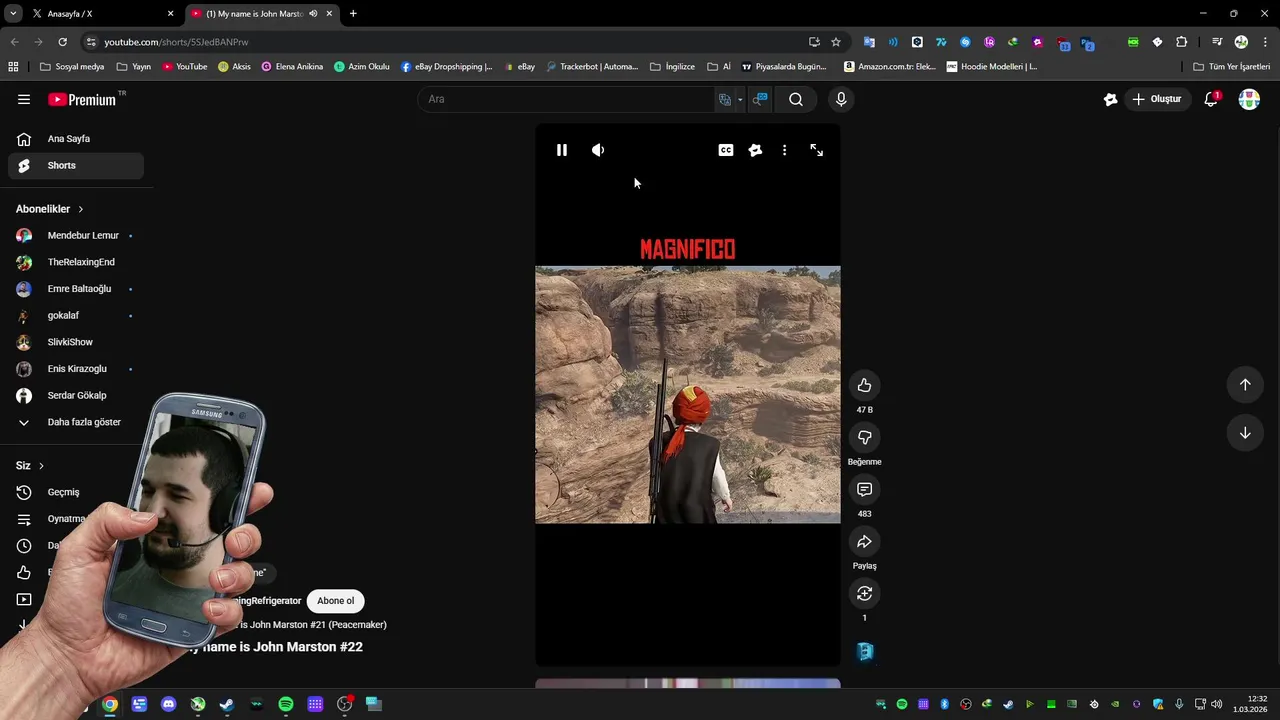The height and width of the screenshot is (720, 1280).
Task: Mute audio on the YouTube browser tab
Action: pyautogui.click(x=314, y=14)
